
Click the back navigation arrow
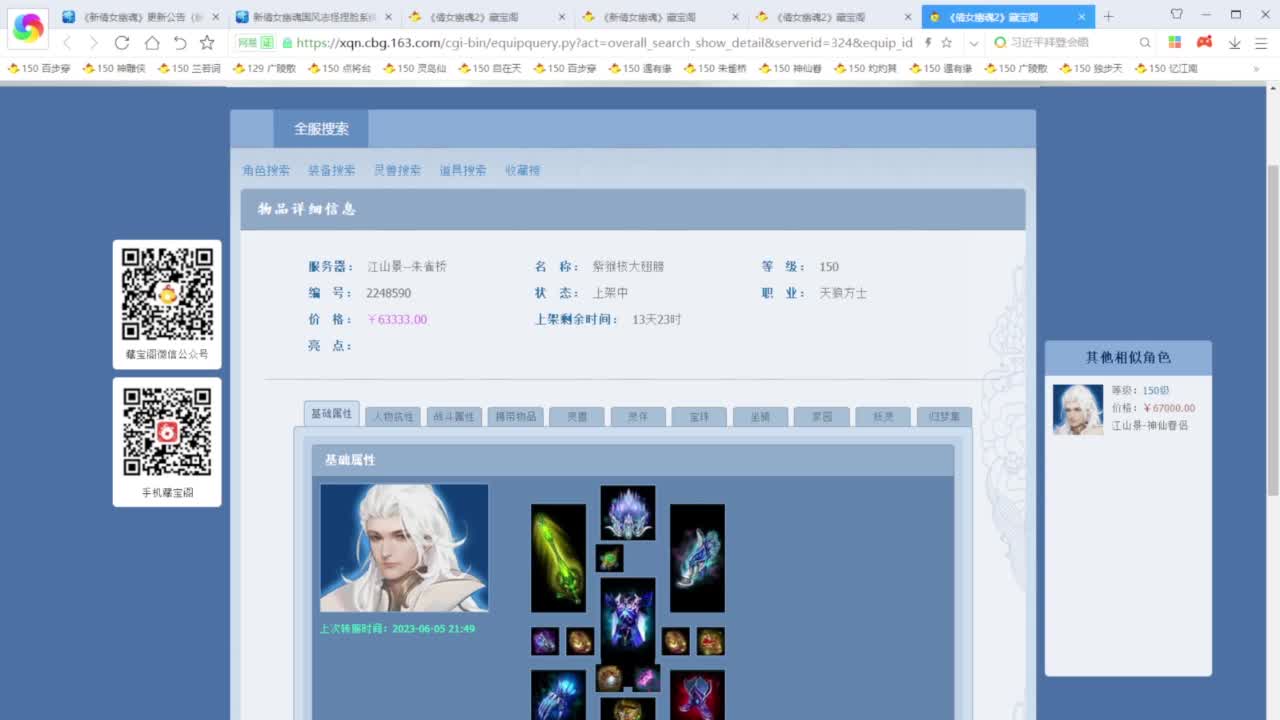[x=67, y=42]
